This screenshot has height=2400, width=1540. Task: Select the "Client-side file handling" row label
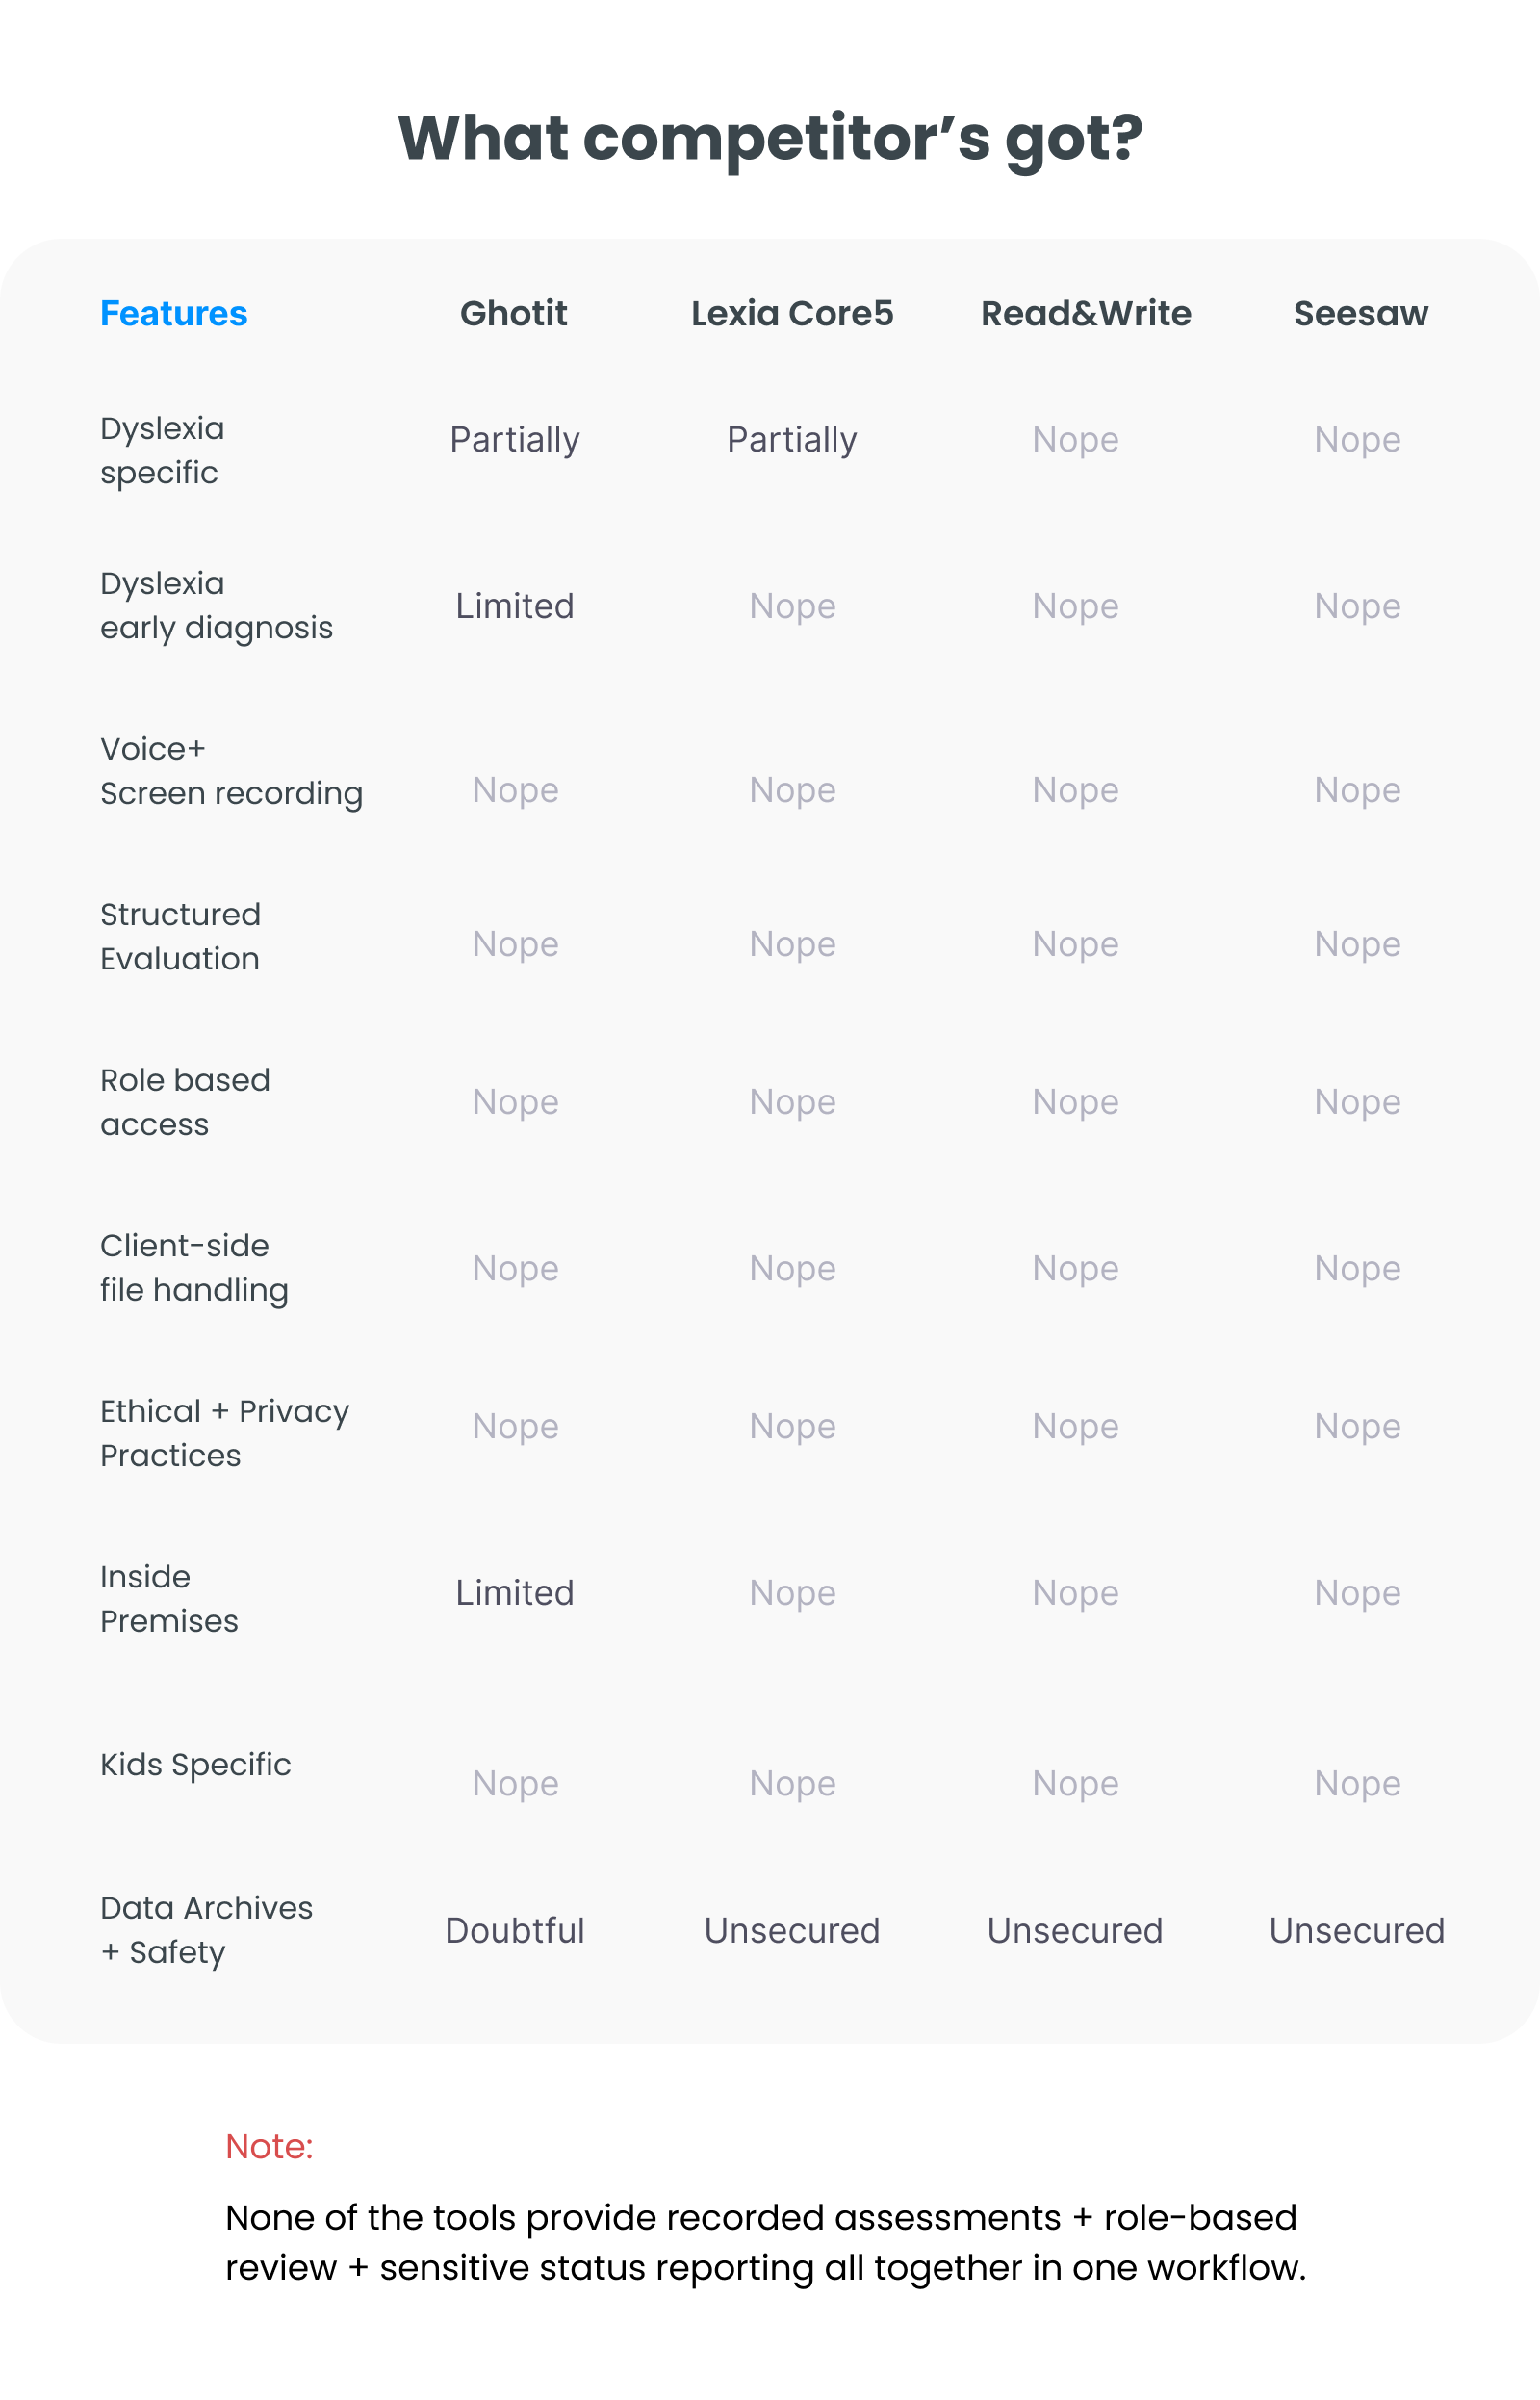194,1267
